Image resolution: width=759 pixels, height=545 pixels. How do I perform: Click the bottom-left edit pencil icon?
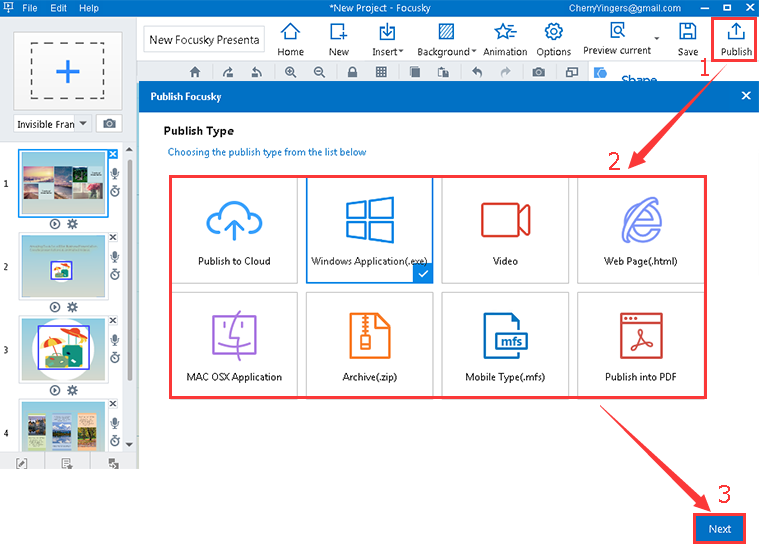[22, 463]
